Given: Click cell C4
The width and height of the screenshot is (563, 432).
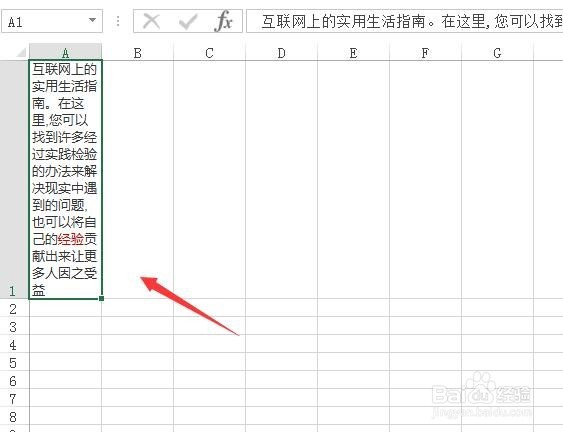Looking at the screenshot, I should pos(209,344).
